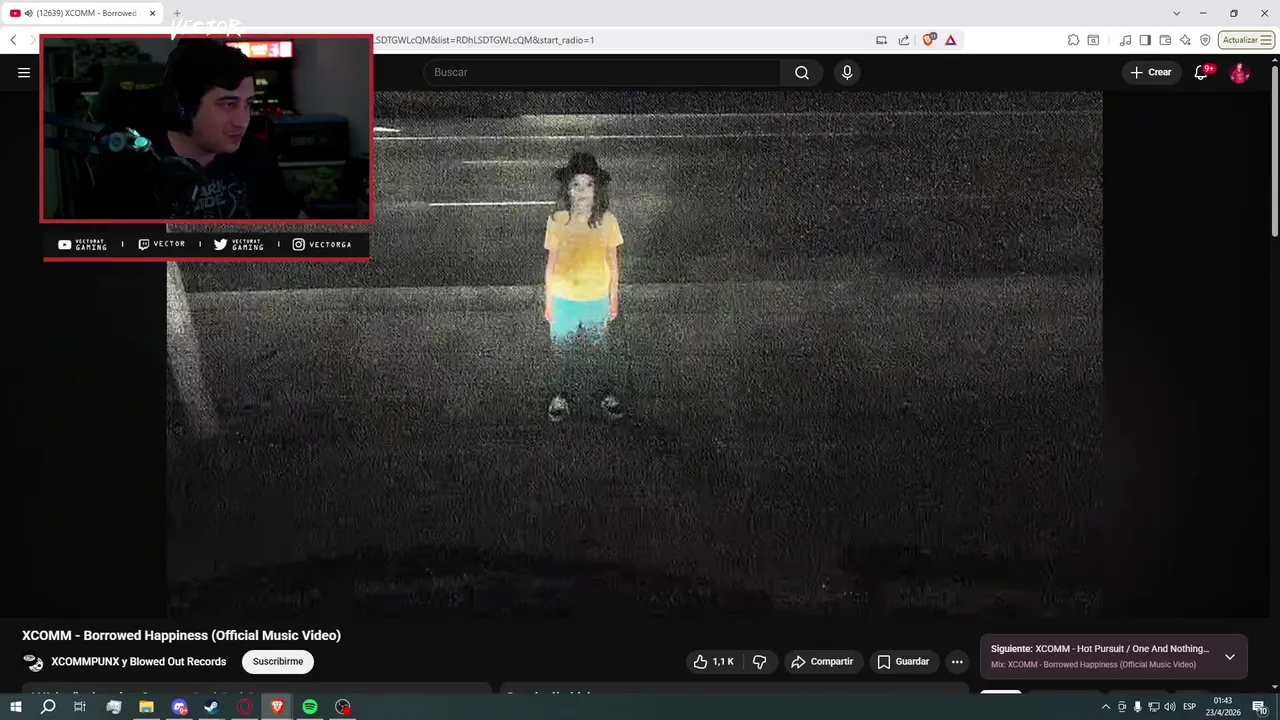
Task: Open the recording app taskbar icon
Action: pyautogui.click(x=343, y=707)
